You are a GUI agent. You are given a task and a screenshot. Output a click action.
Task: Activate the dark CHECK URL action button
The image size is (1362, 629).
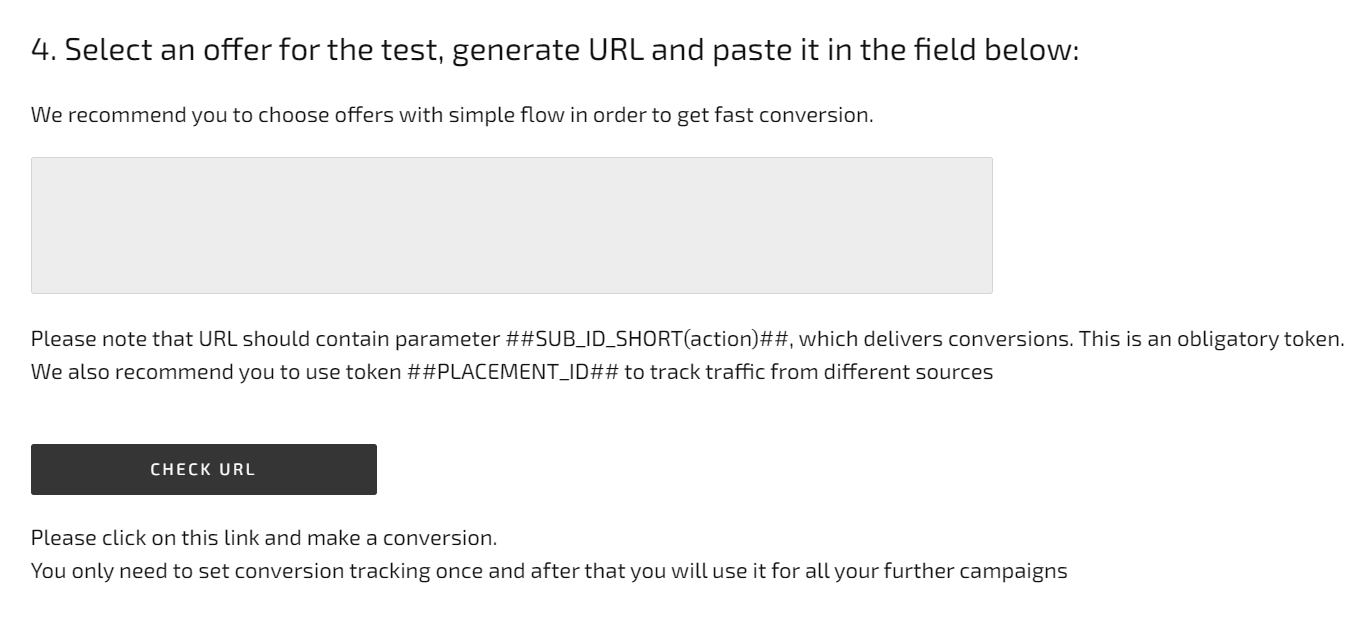(204, 469)
